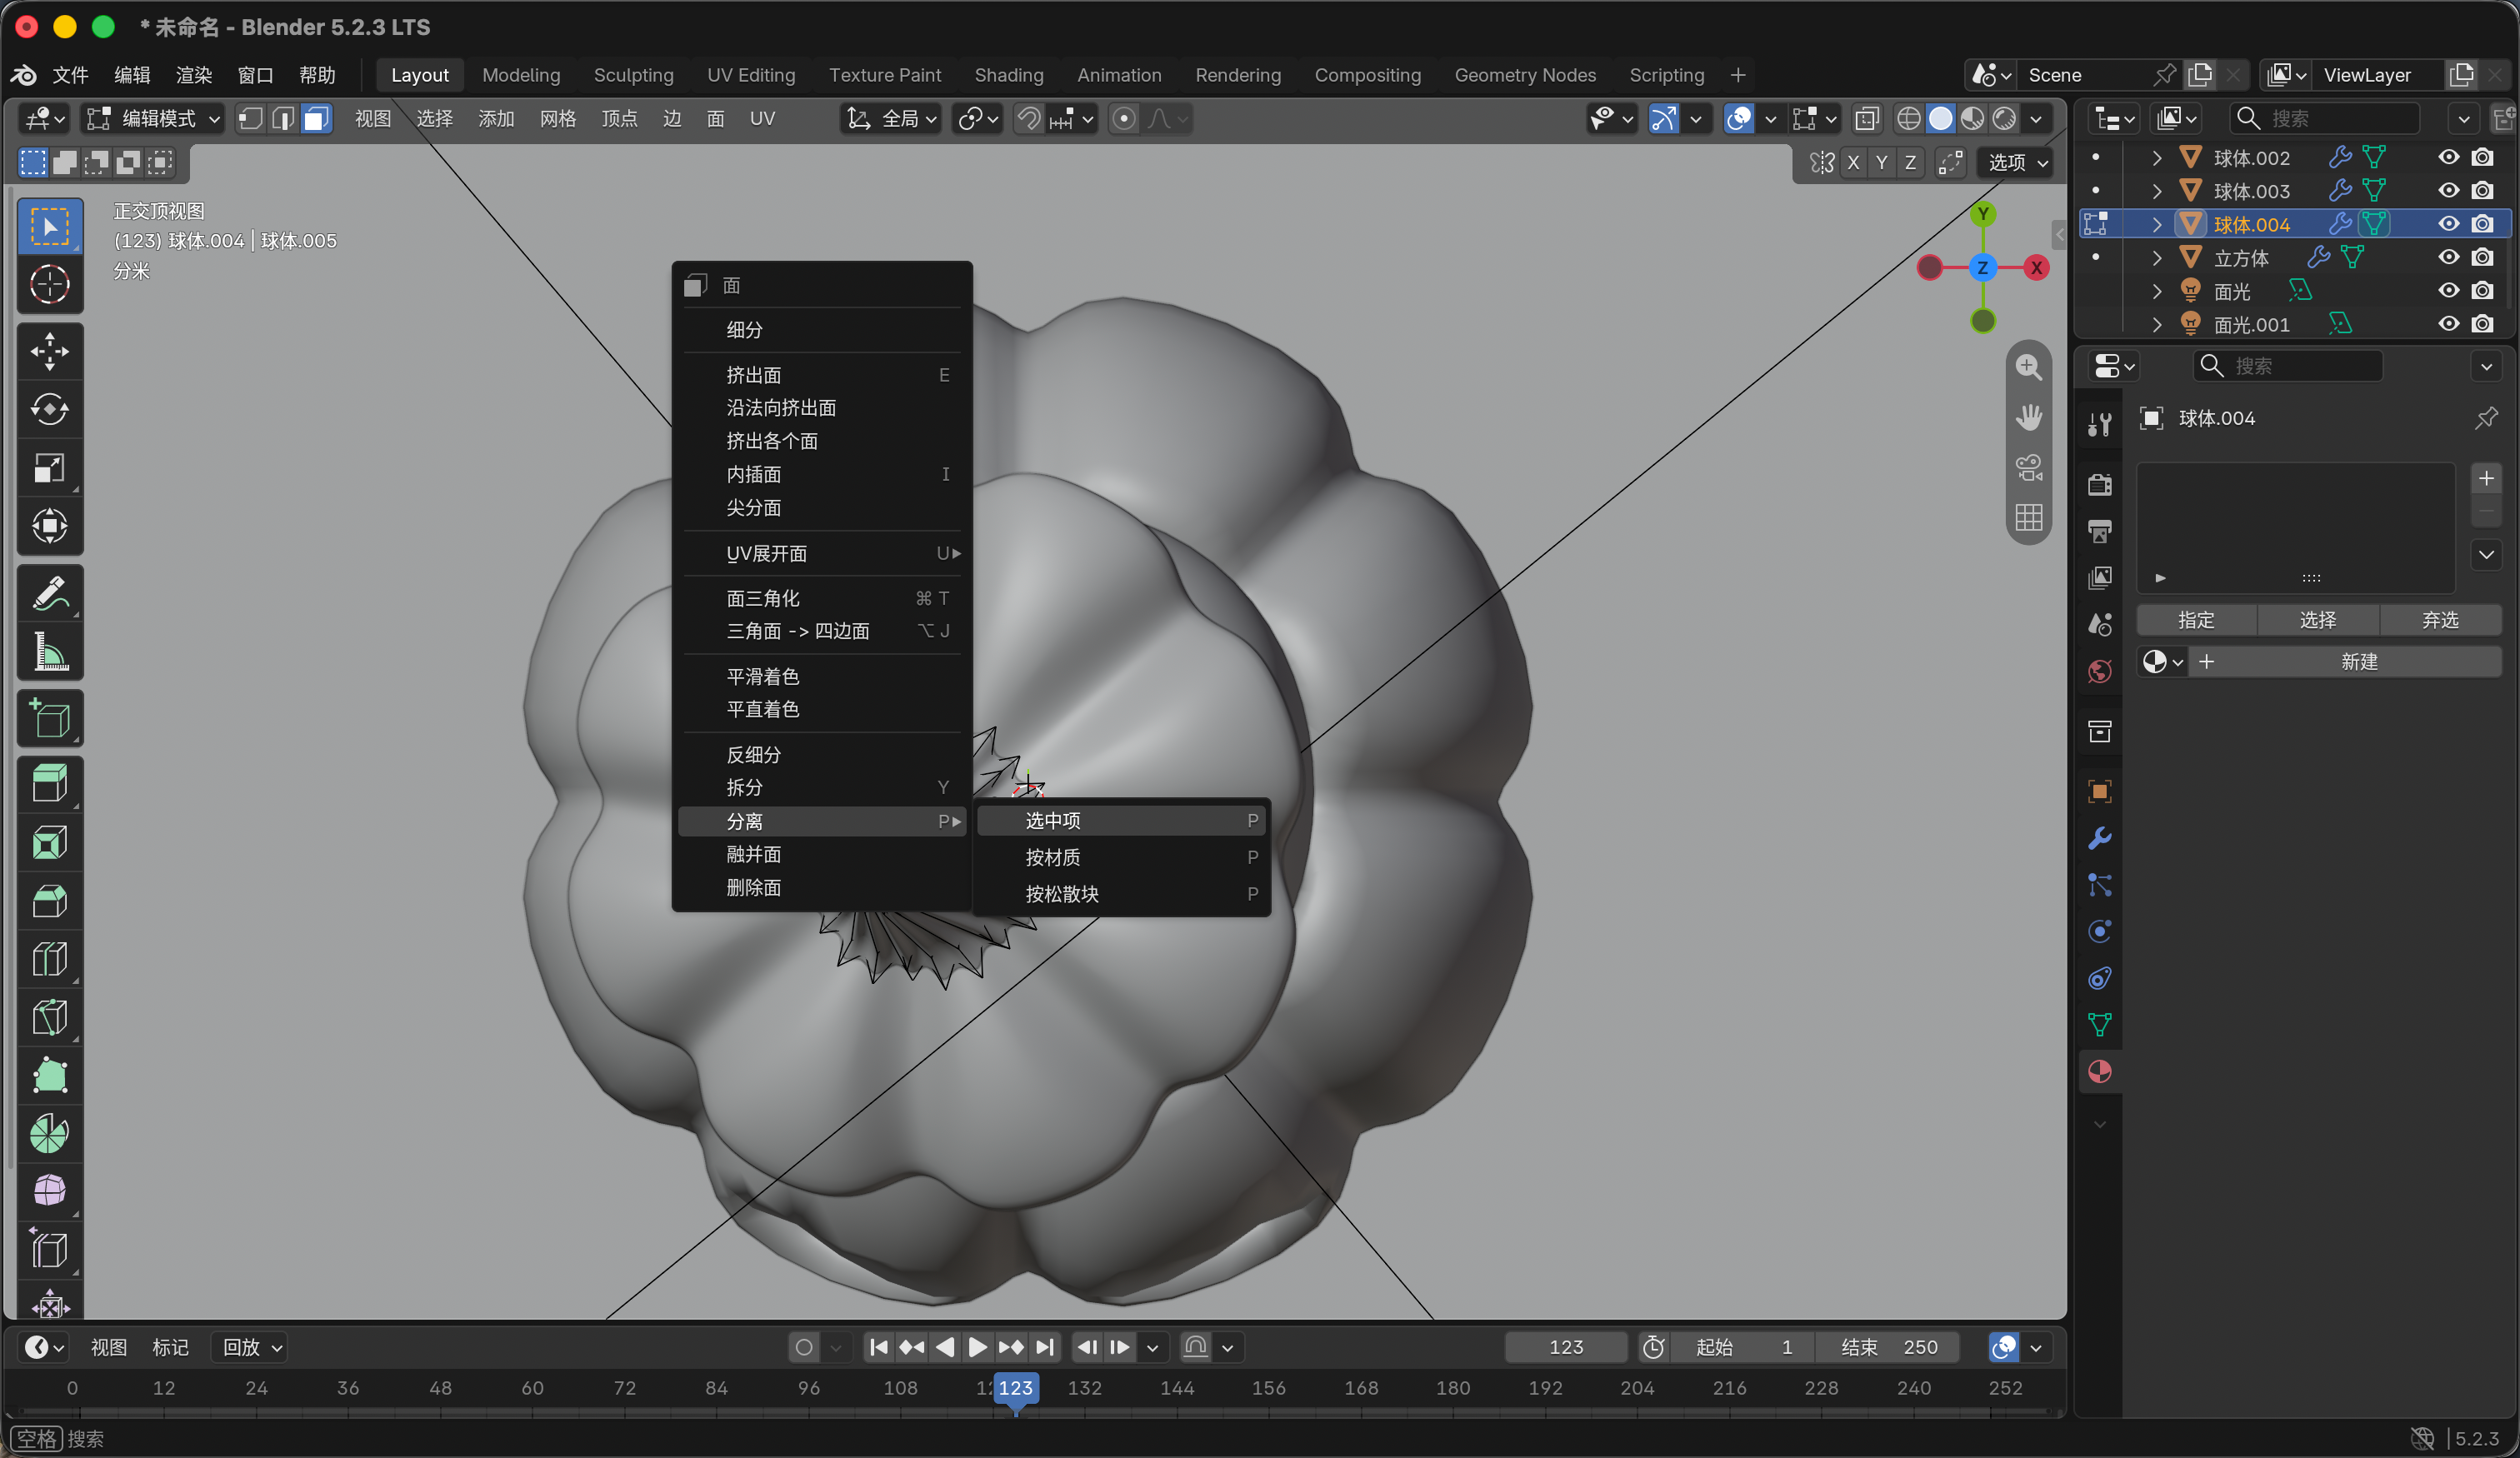Screen dimensions: 2520x1458
Task: Select the Knife tool
Action: pyautogui.click(x=50, y=1017)
